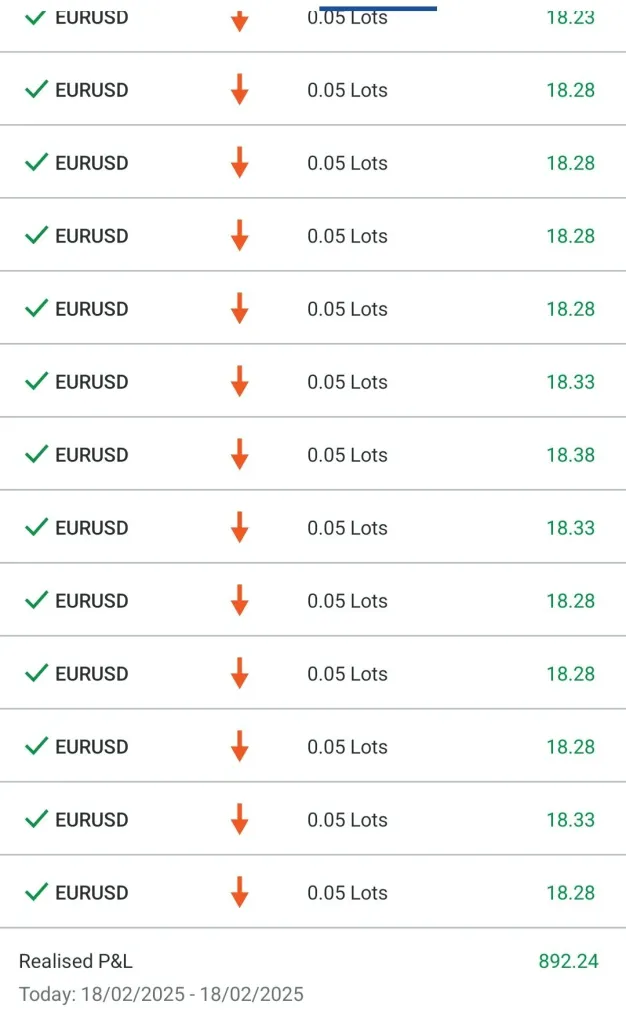This screenshot has height=1023, width=626.
Task: Click the green checkmark in the 18.38 profit row
Action: pyautogui.click(x=37, y=454)
